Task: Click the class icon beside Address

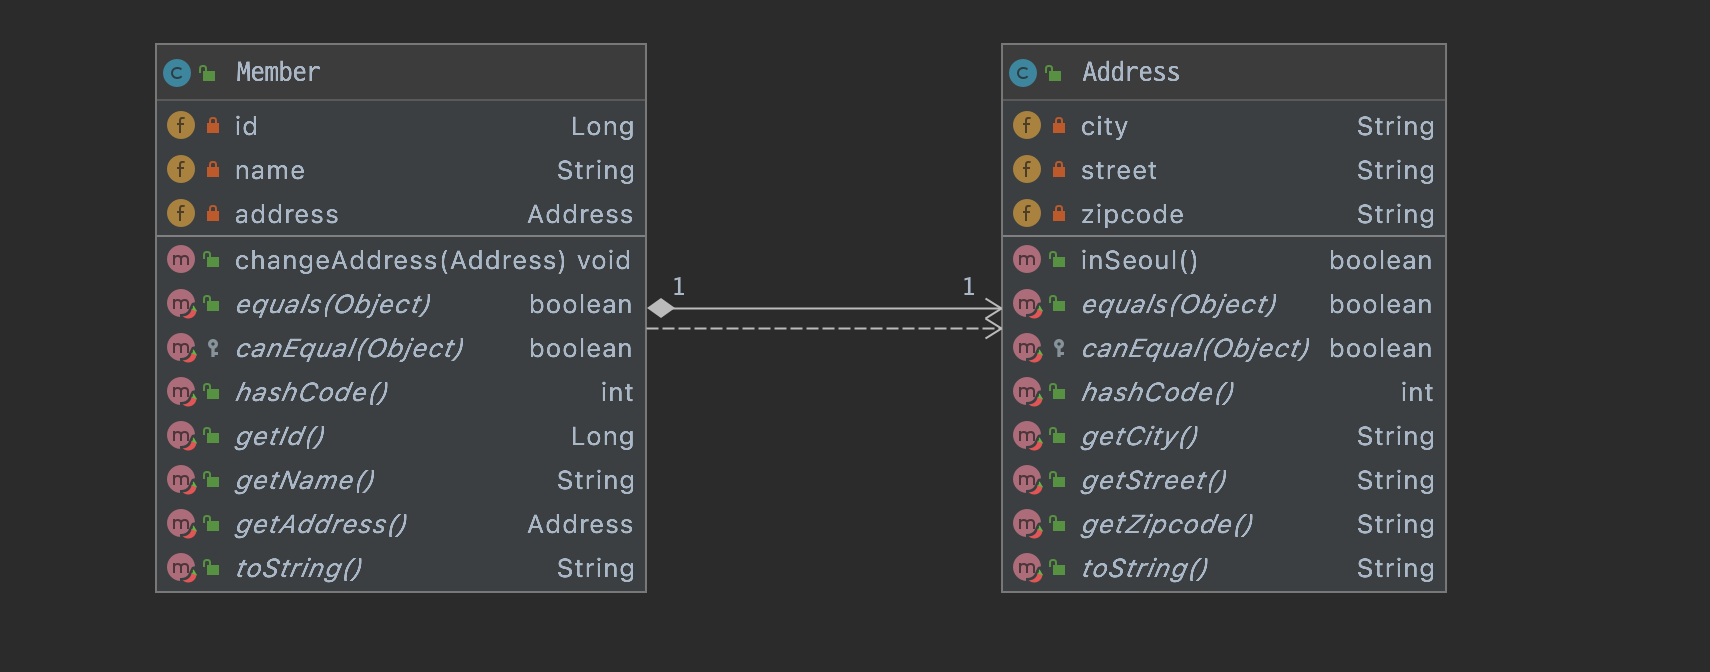Action: pos(1023,73)
